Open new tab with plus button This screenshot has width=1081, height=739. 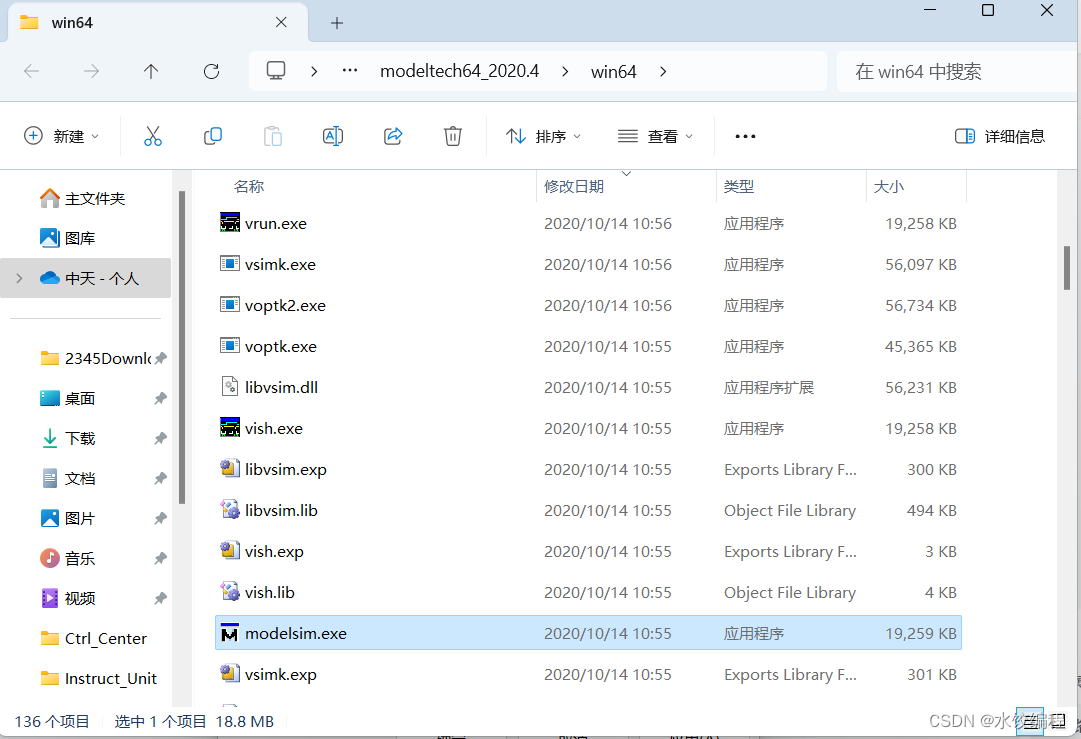[x=336, y=23]
